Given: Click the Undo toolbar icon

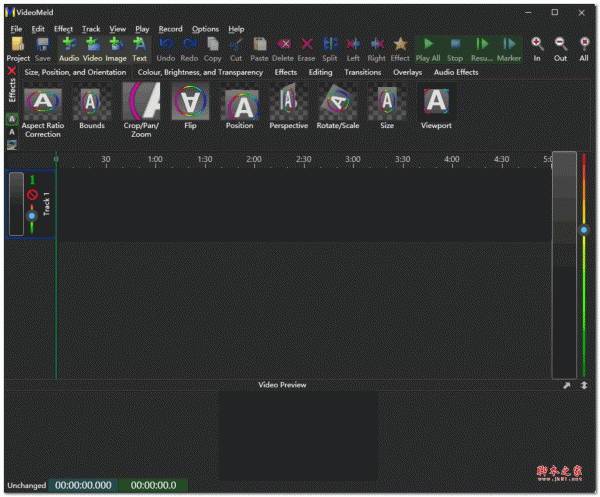Looking at the screenshot, I should [x=166, y=50].
